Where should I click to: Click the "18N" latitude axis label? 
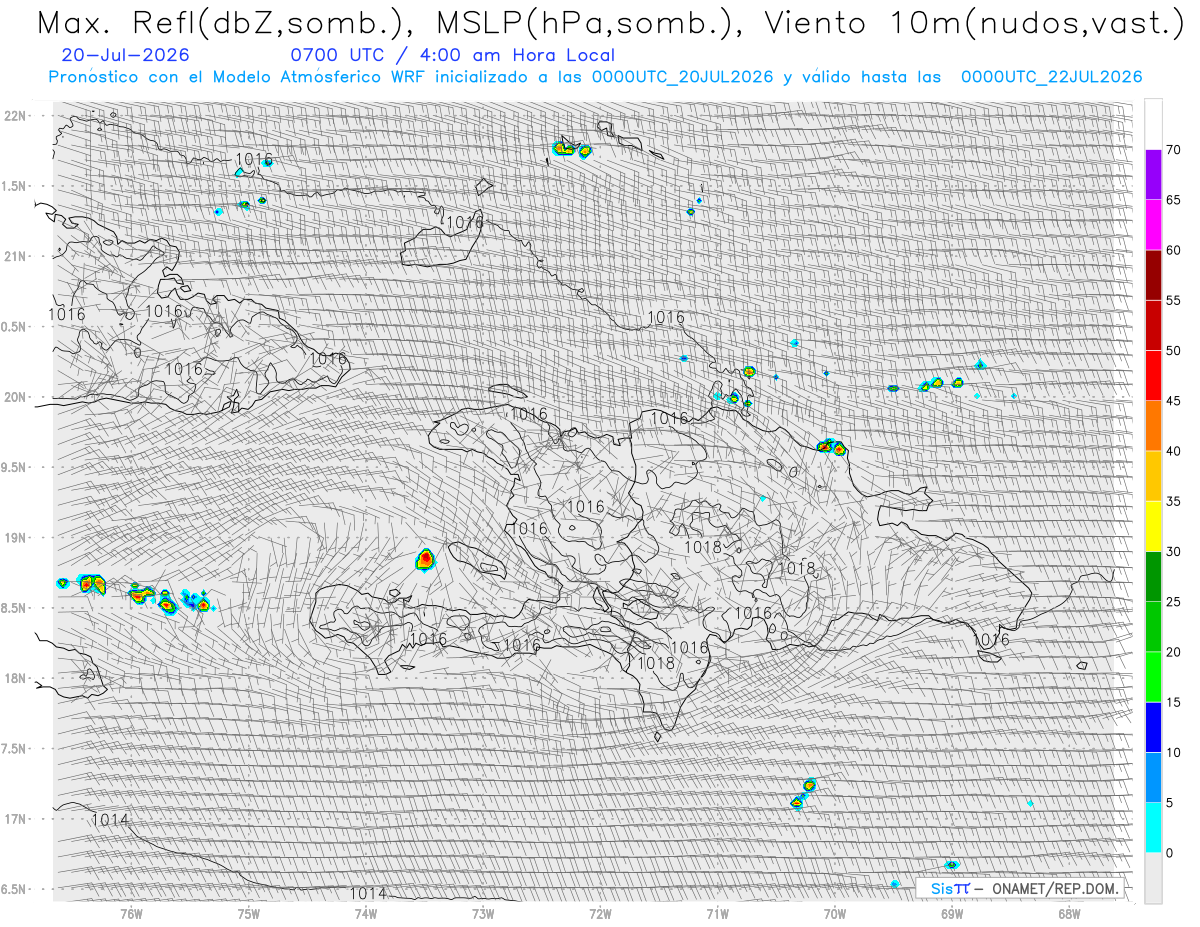[17, 678]
